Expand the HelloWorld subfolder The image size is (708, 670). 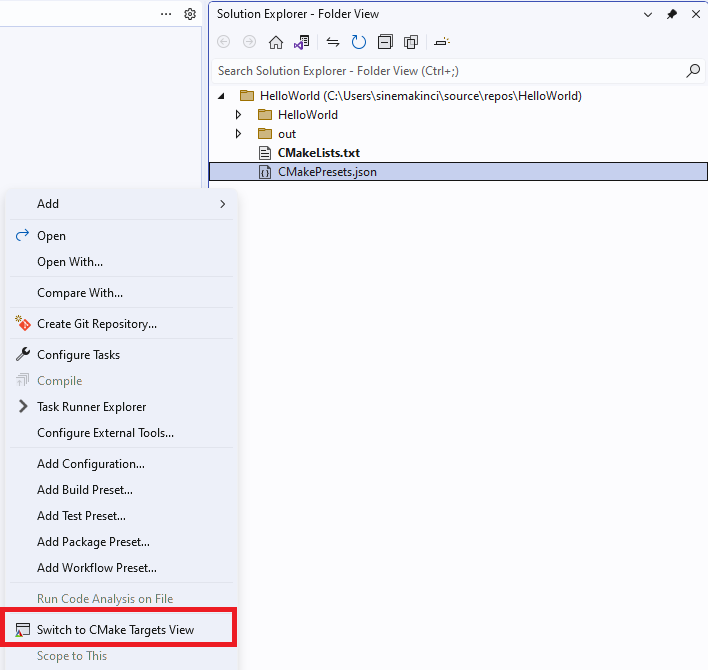coord(238,115)
